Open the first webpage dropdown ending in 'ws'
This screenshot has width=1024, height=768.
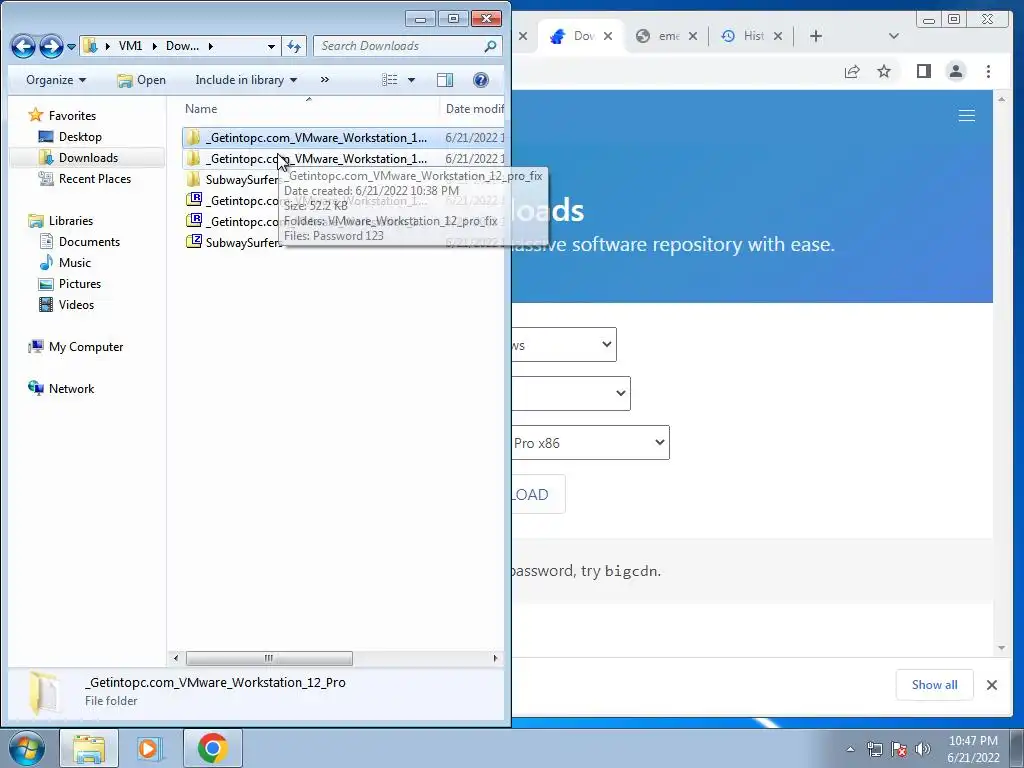564,345
